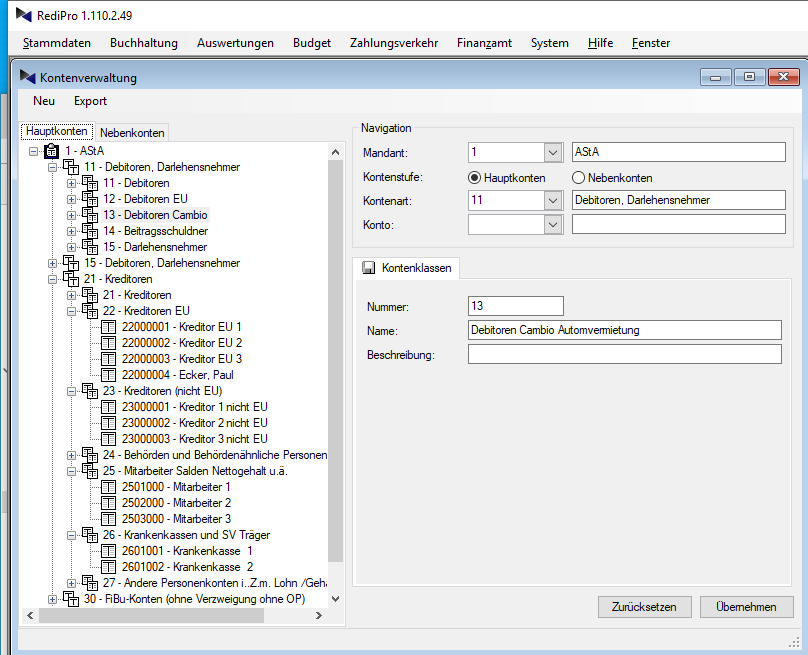Open the Buchhaltung menu
Screen dimensions: 808x655
pos(144,43)
